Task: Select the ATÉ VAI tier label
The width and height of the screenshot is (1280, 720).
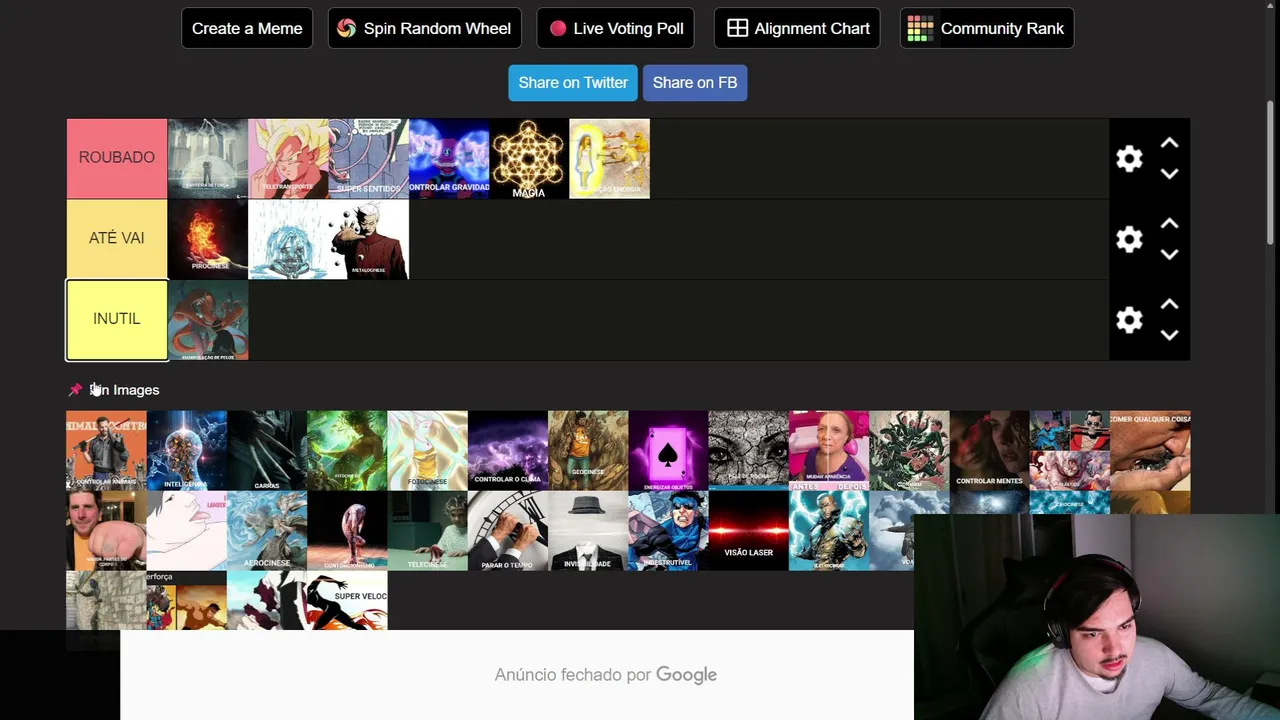Action: pyautogui.click(x=117, y=239)
